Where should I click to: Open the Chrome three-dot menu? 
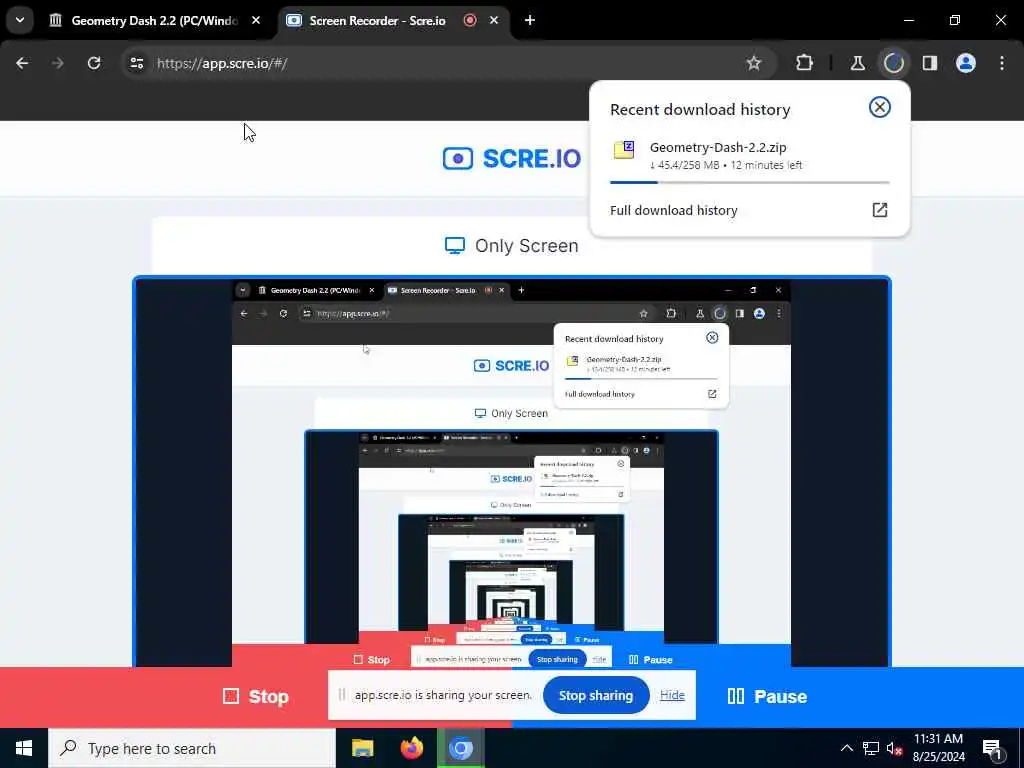tap(1002, 63)
